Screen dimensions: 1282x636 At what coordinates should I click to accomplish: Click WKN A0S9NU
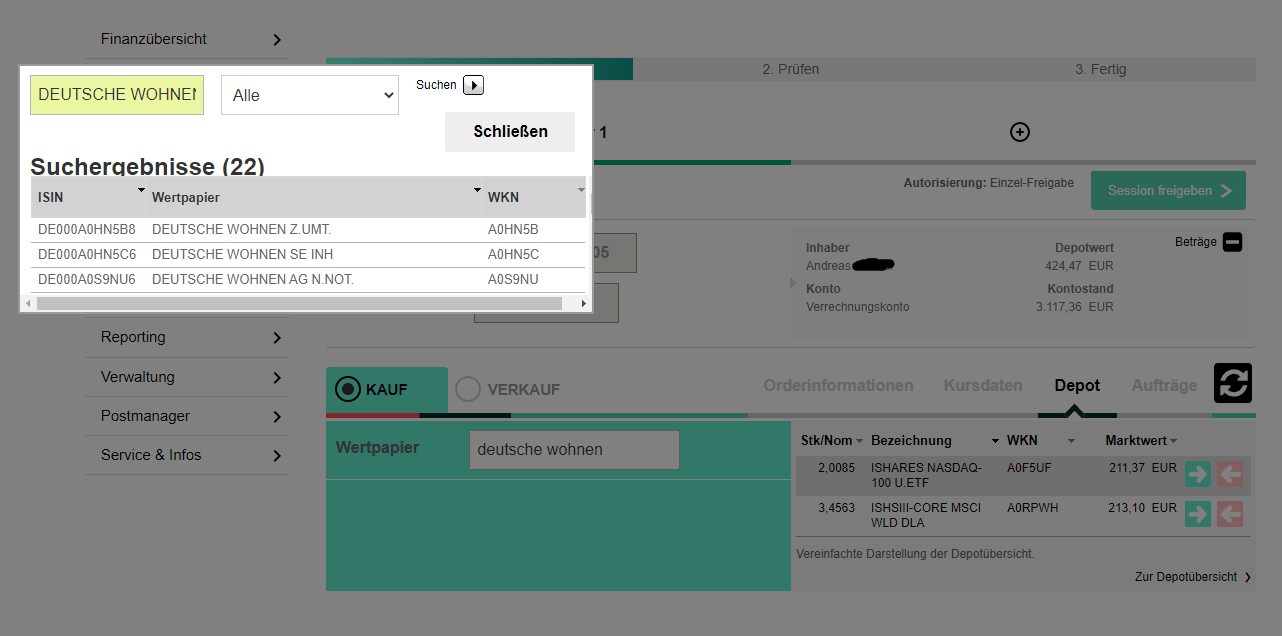coord(513,280)
